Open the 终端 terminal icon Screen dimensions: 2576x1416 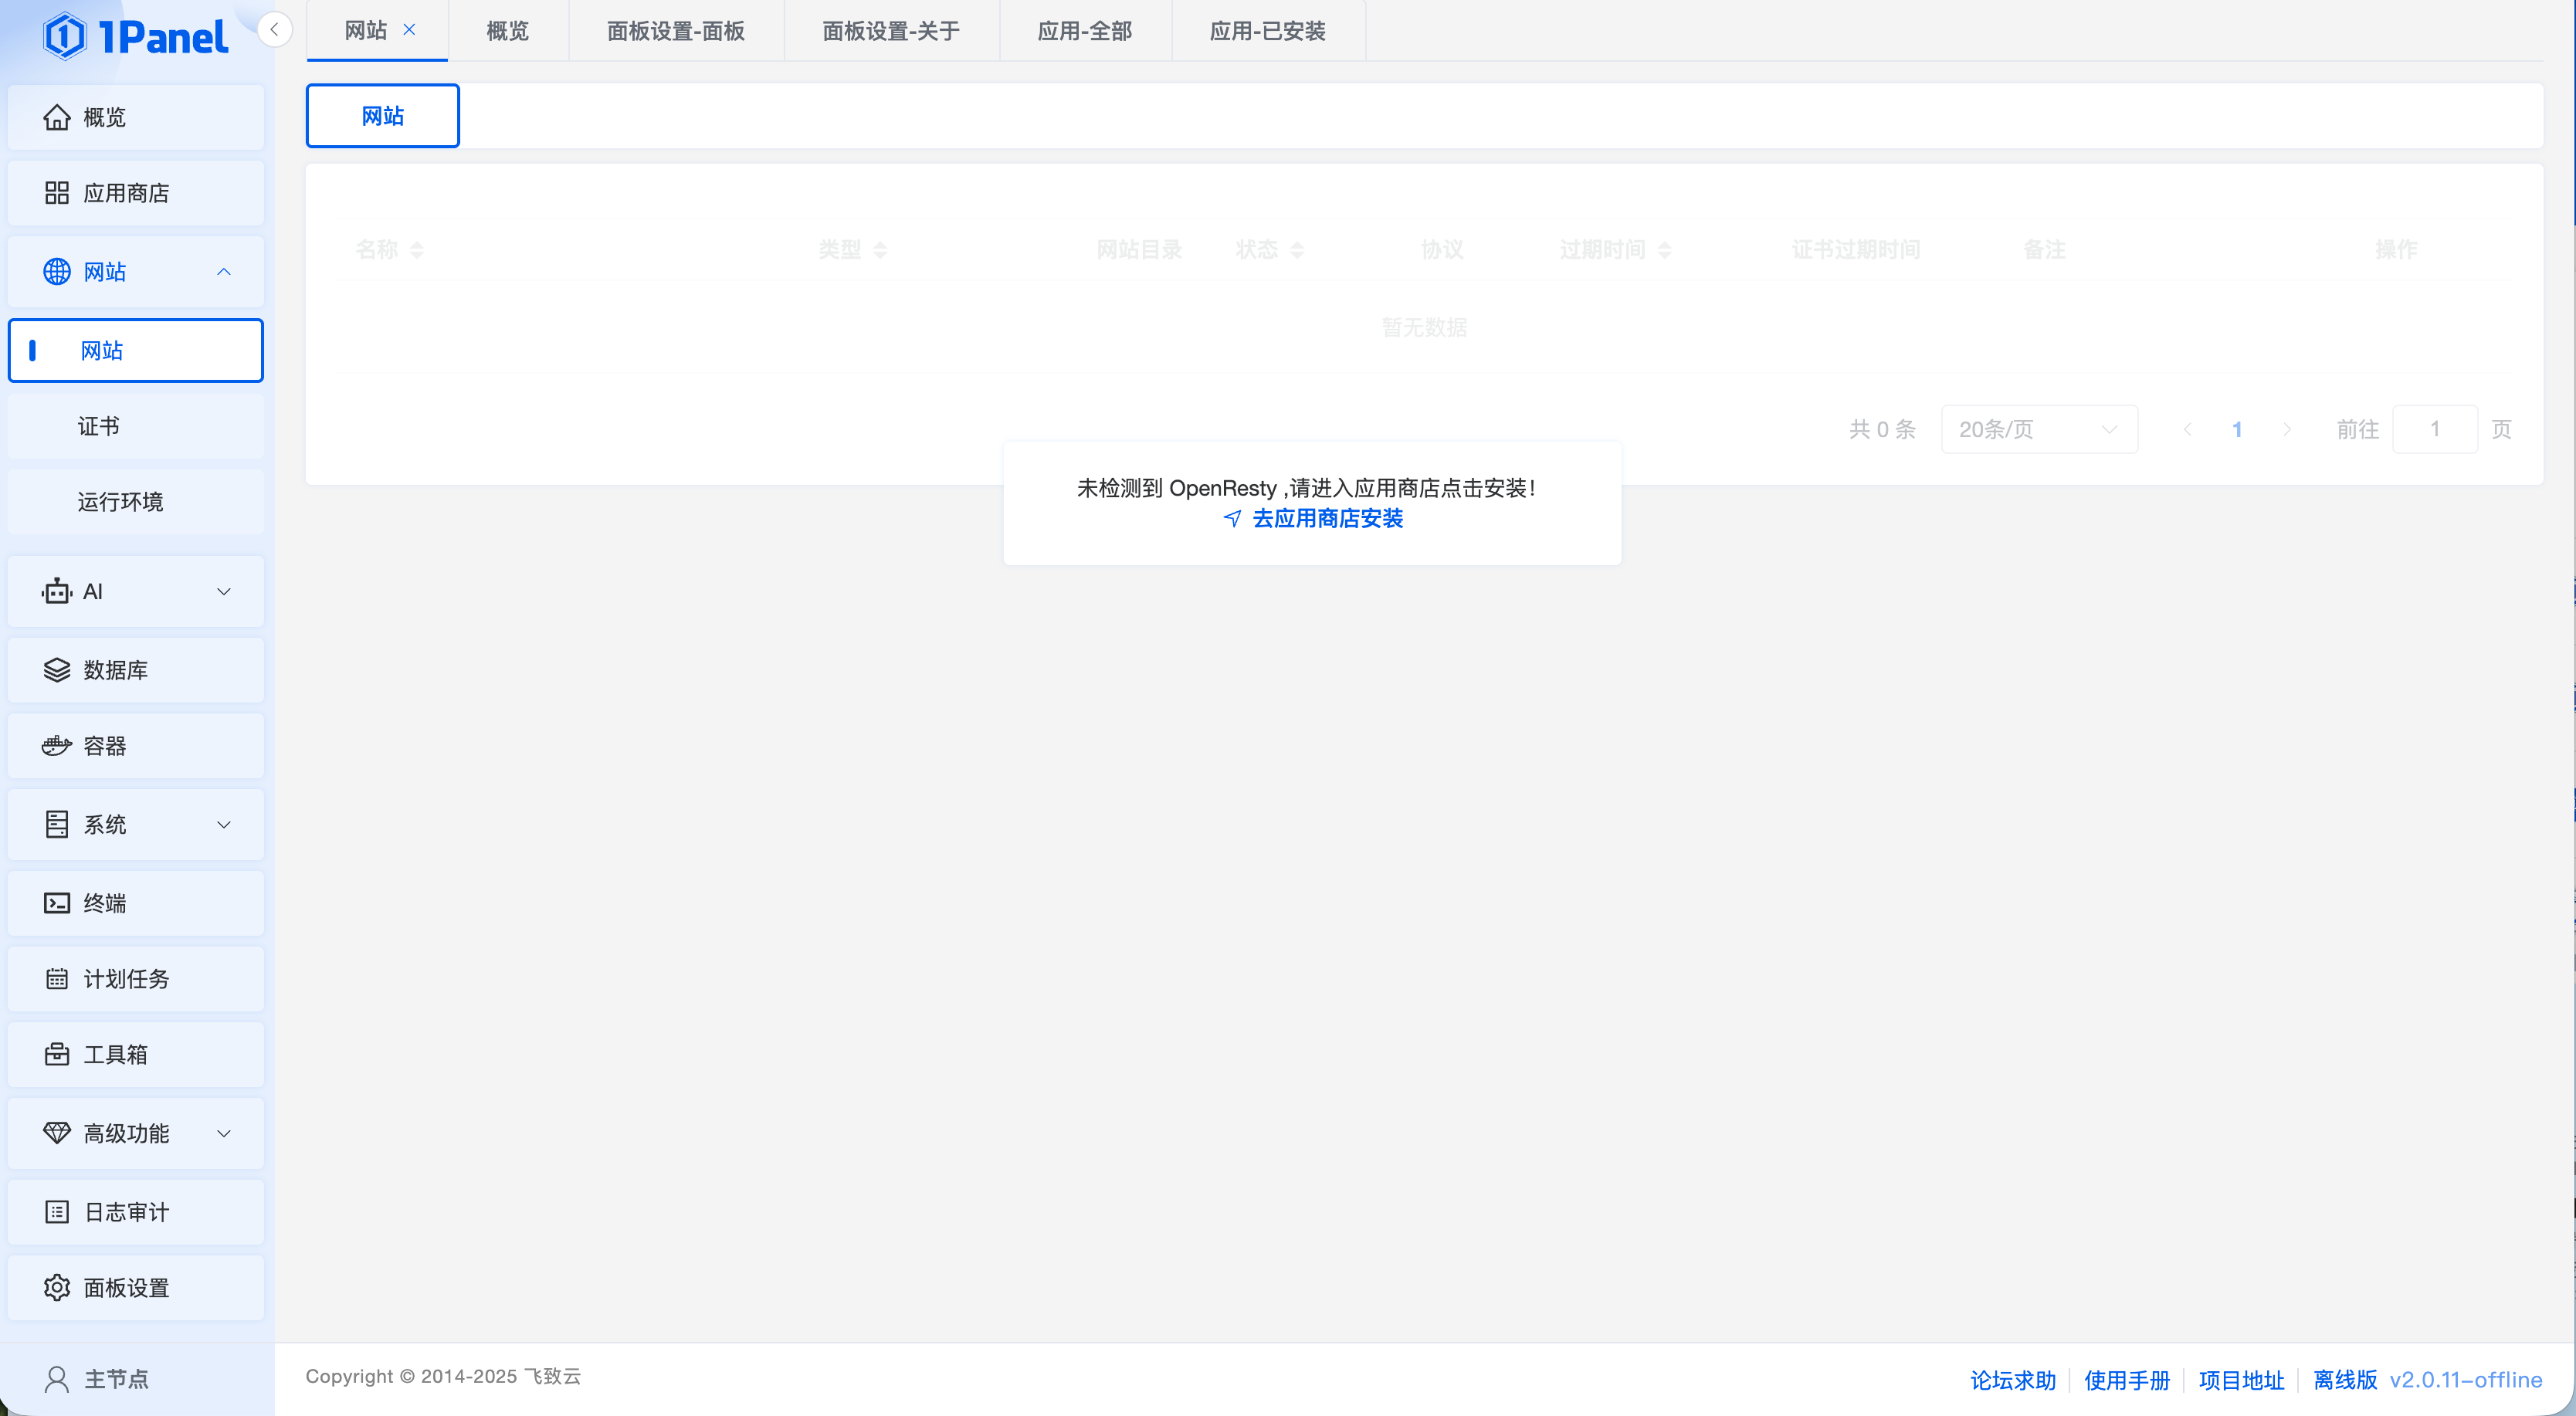point(57,903)
